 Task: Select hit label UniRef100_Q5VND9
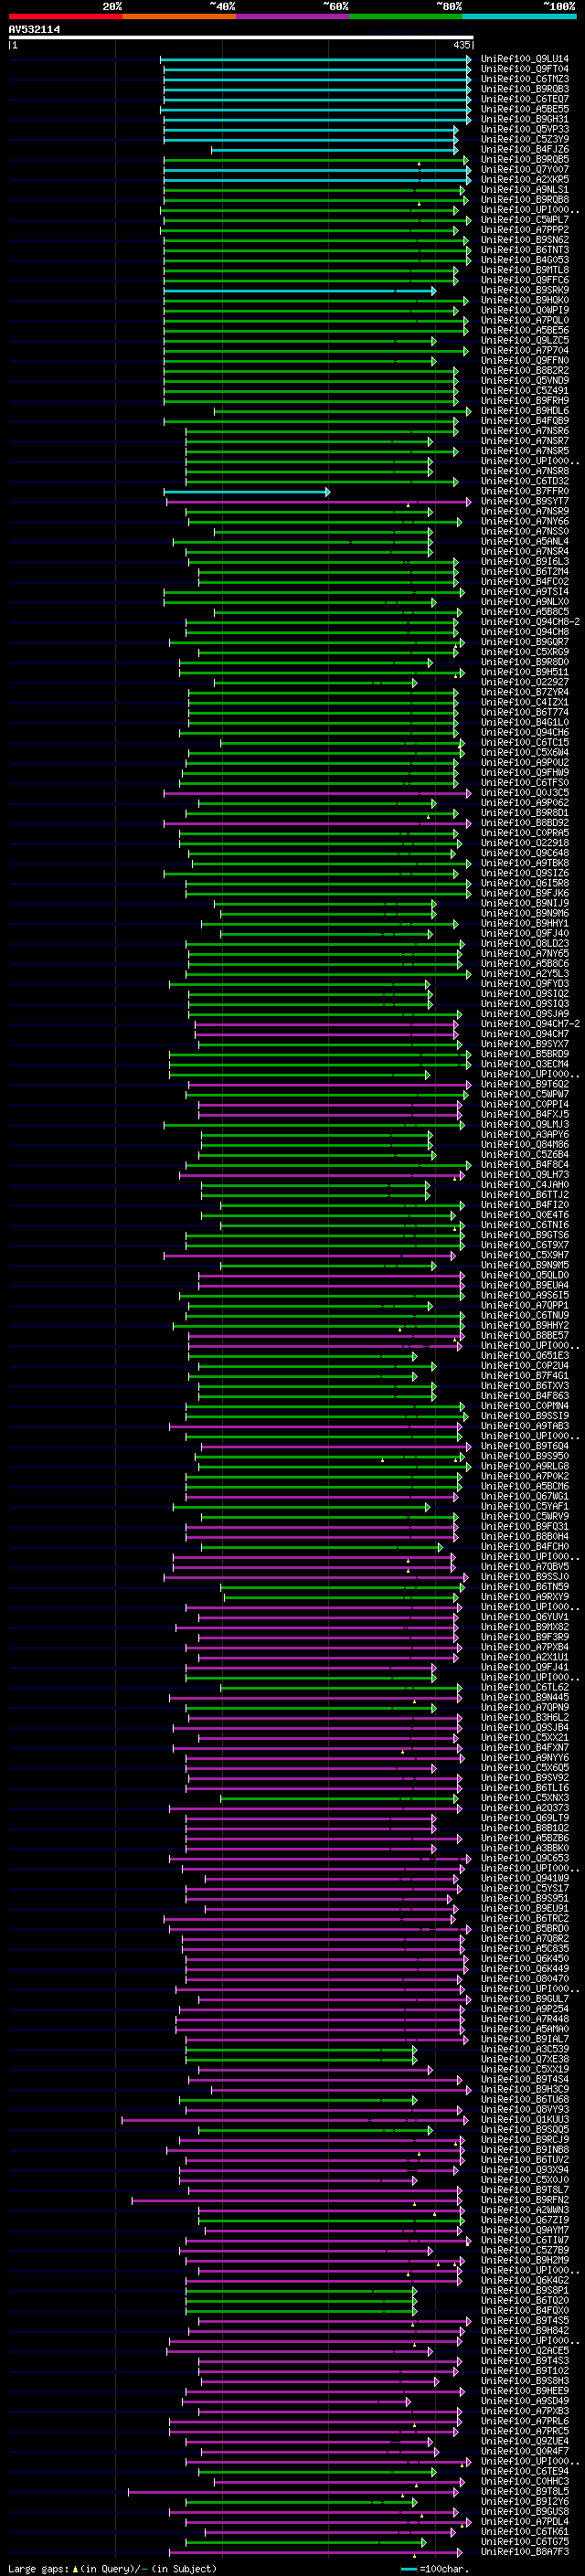[x=525, y=380]
